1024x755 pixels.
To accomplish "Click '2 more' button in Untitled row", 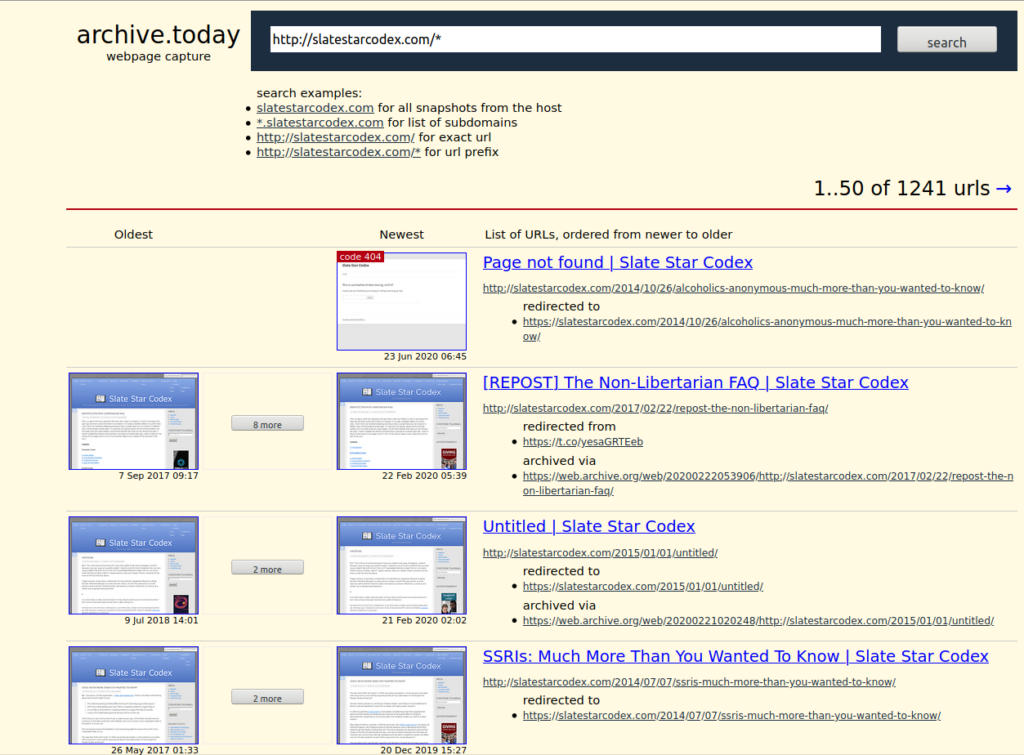I will [267, 568].
